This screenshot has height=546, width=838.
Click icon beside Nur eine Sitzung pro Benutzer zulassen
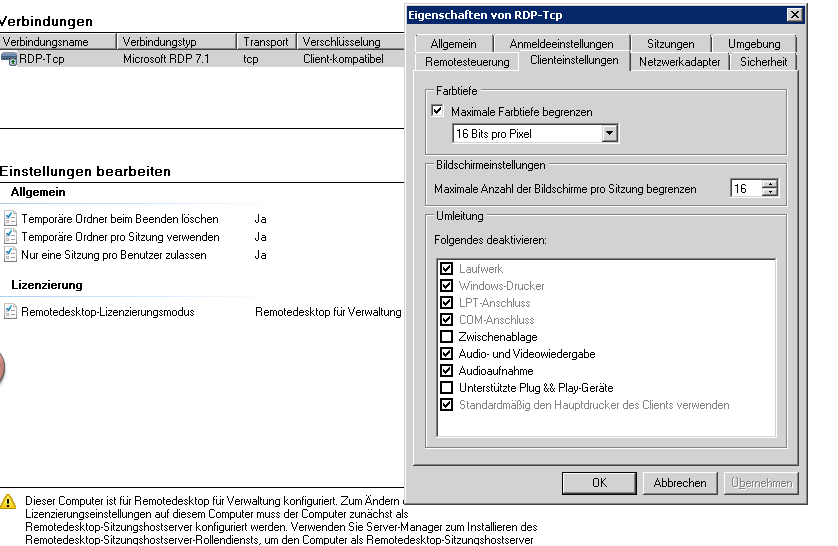pyautogui.click(x=10, y=255)
